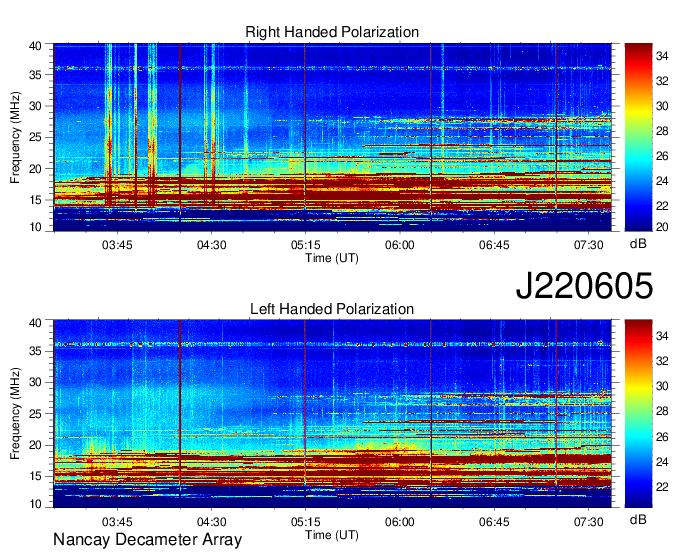Click the 40 MHz tick on the bottom frequency axis
680x552 pixels.
pos(36,323)
